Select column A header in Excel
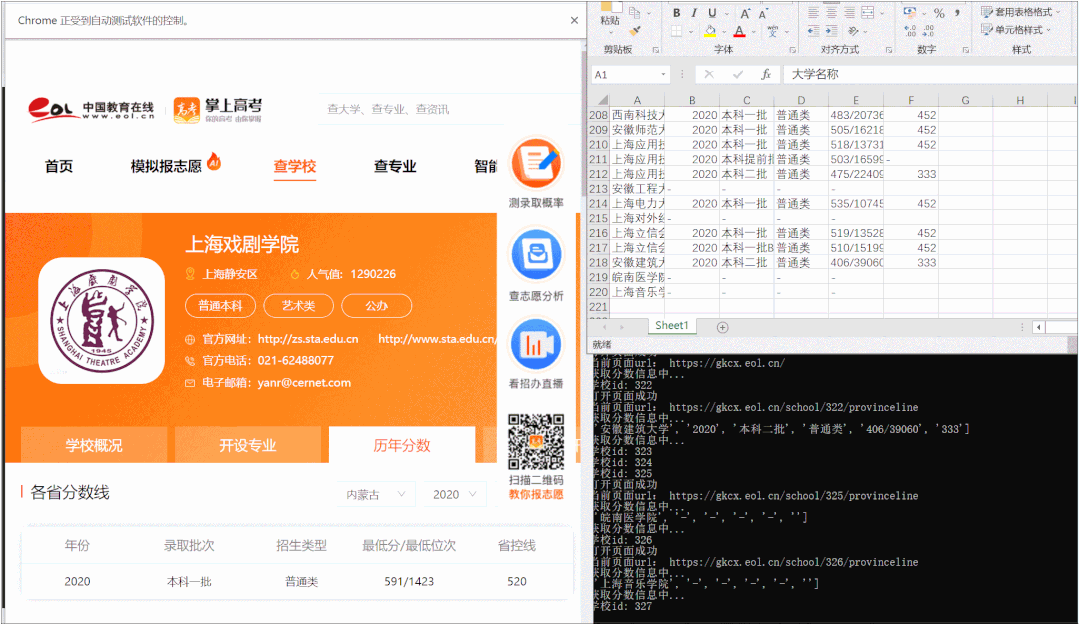 click(x=637, y=100)
